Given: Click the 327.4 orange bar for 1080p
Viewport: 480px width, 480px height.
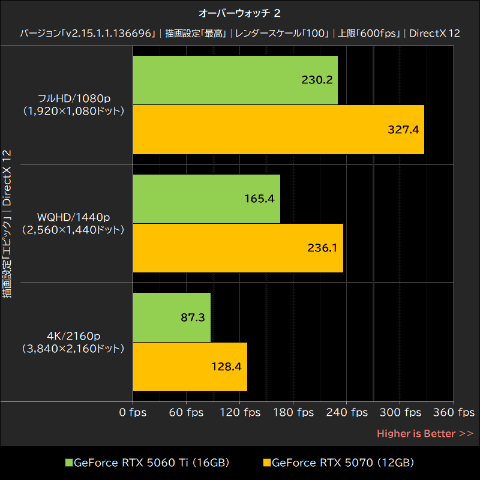Looking at the screenshot, I should click(278, 129).
